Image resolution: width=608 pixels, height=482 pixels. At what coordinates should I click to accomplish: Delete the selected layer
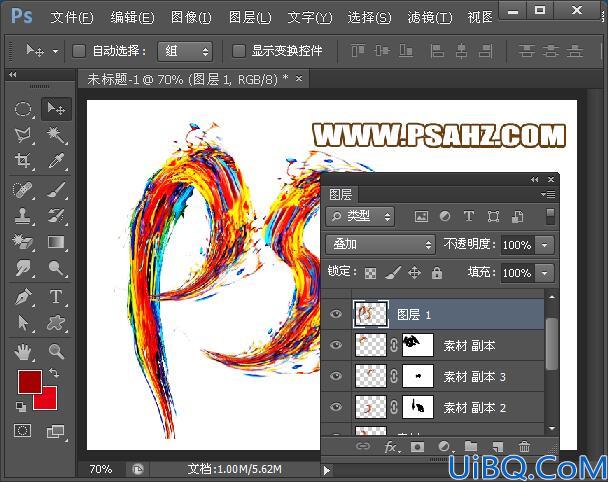point(524,447)
